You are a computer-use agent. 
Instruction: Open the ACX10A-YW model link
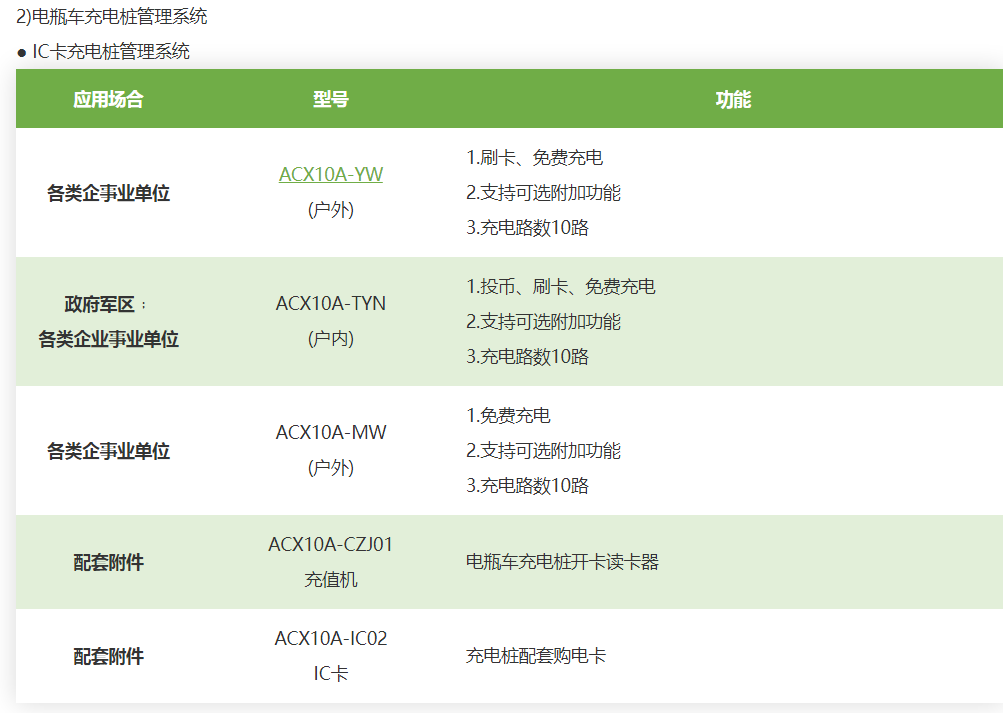(x=330, y=175)
